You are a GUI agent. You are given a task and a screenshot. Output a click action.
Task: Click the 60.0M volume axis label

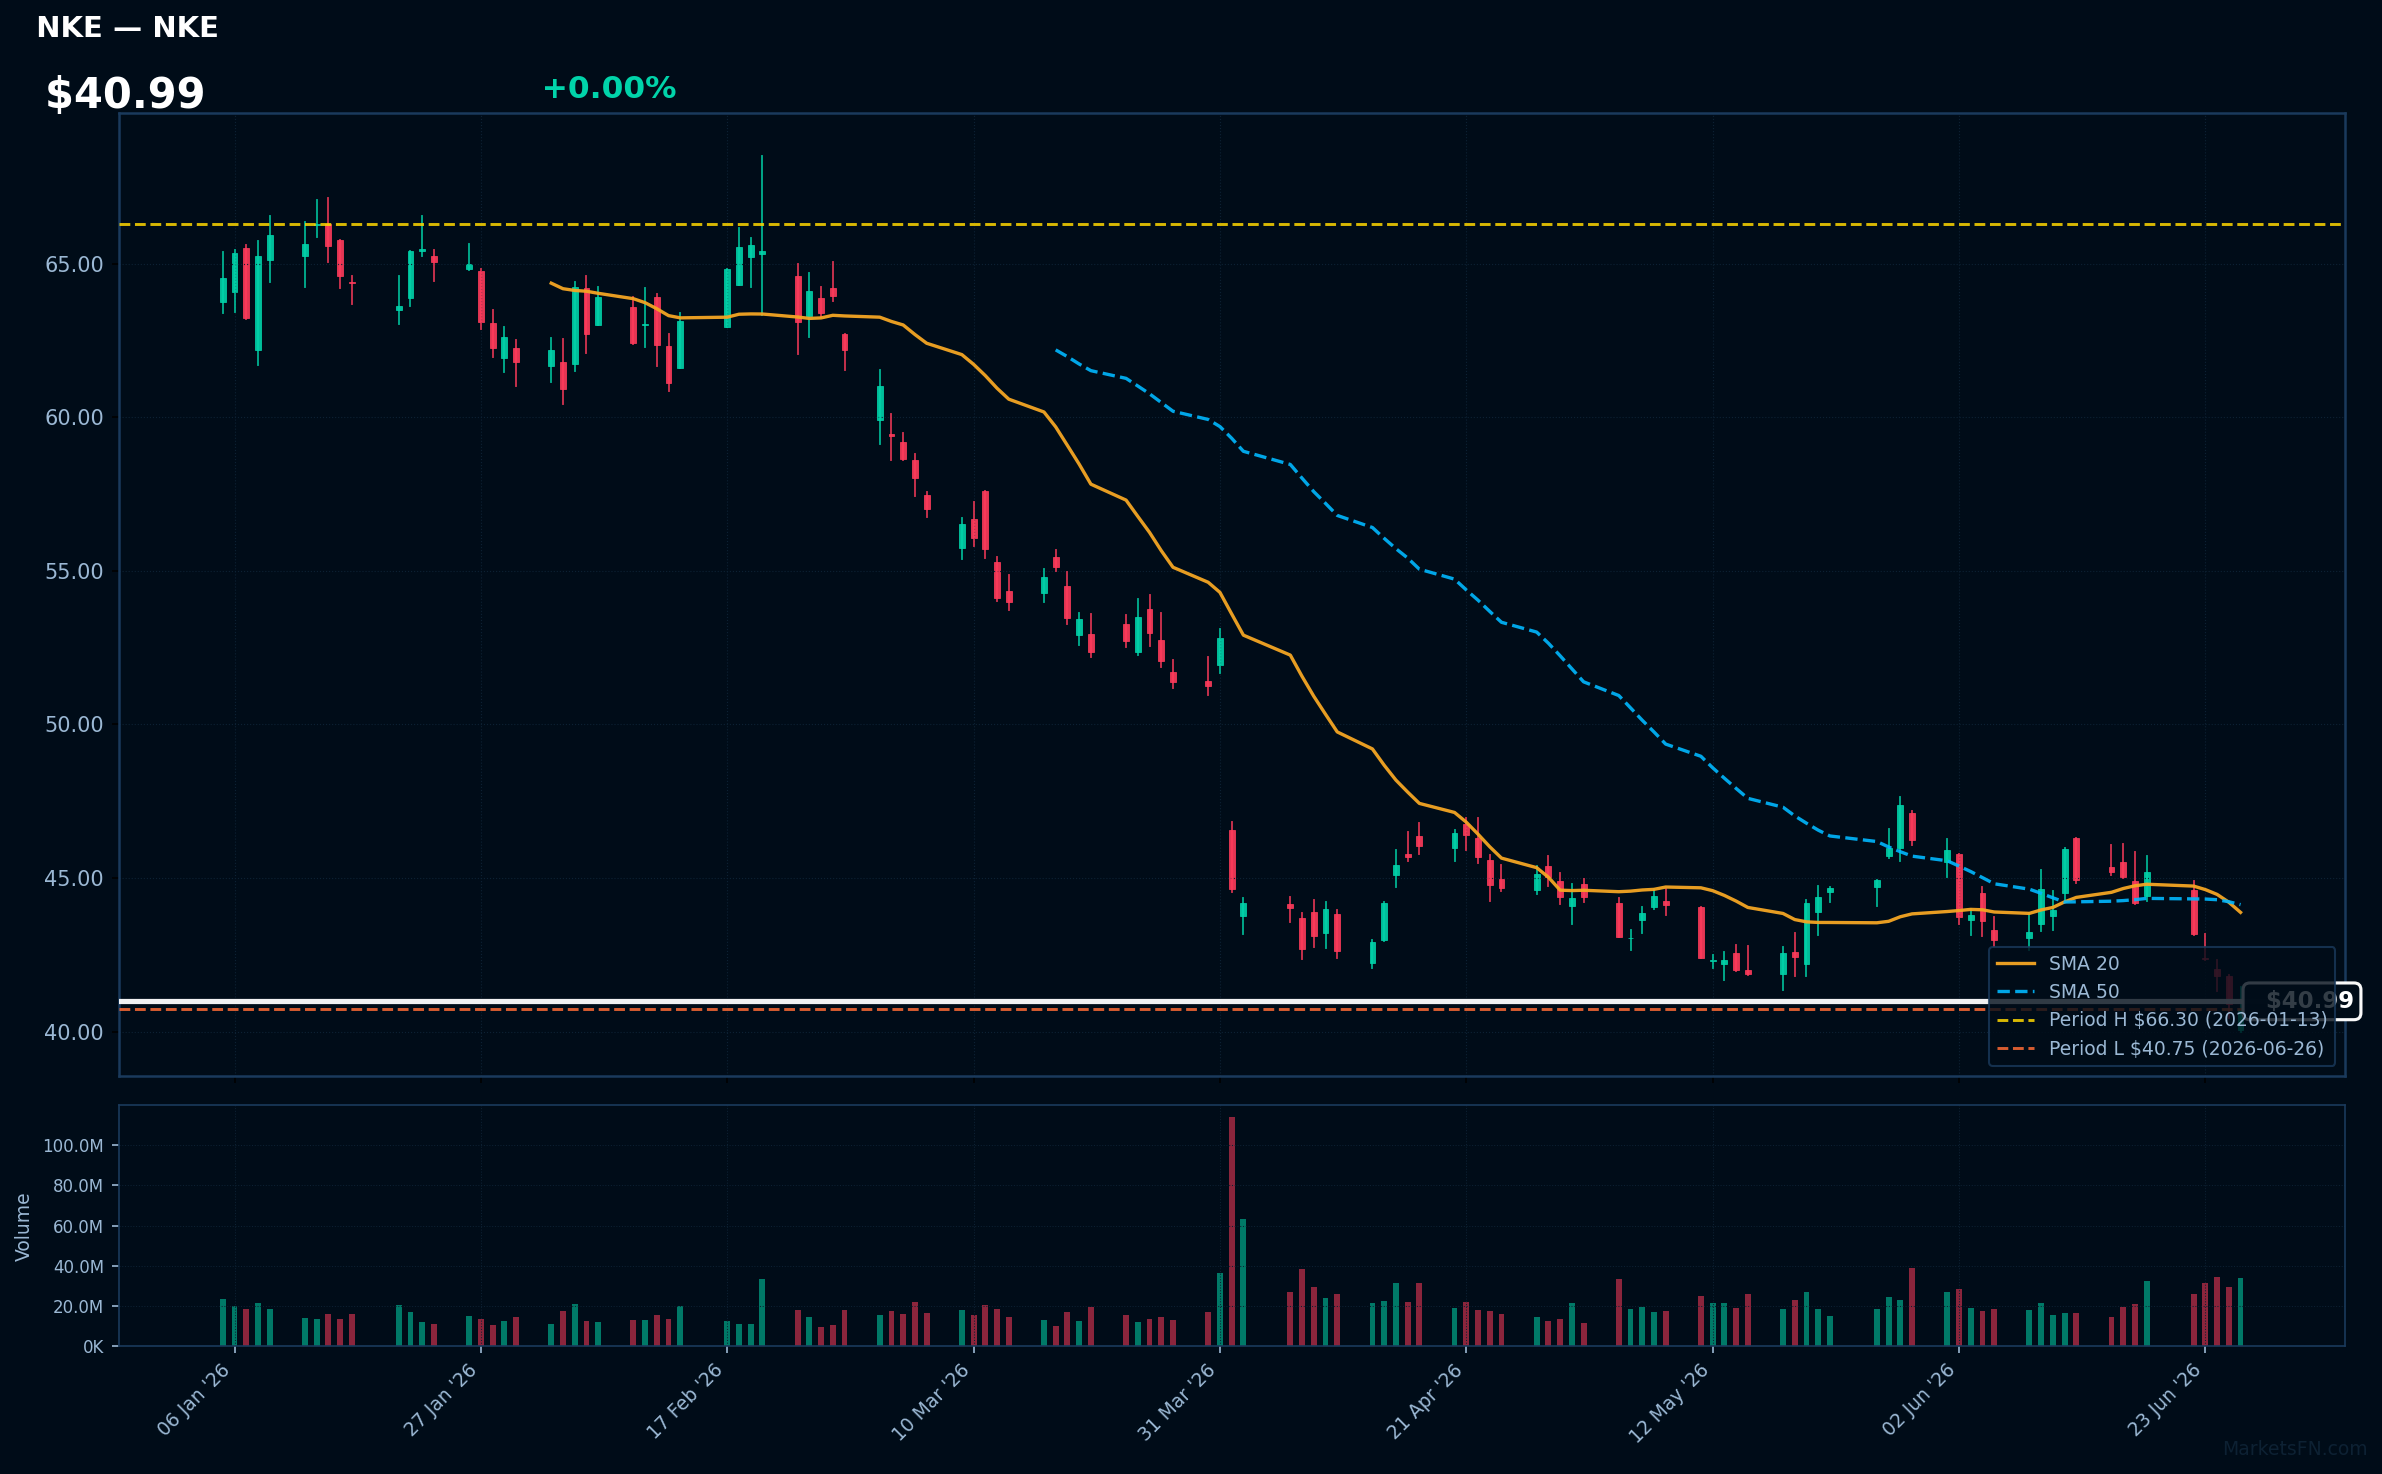tap(78, 1227)
